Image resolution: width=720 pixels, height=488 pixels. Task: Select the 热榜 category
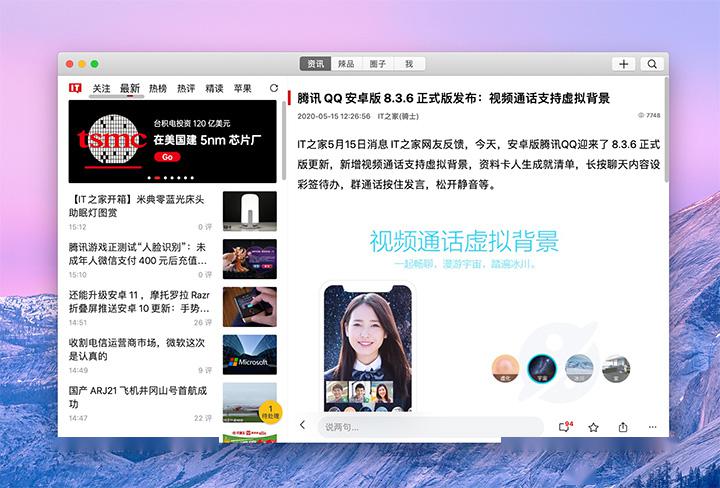pos(158,88)
